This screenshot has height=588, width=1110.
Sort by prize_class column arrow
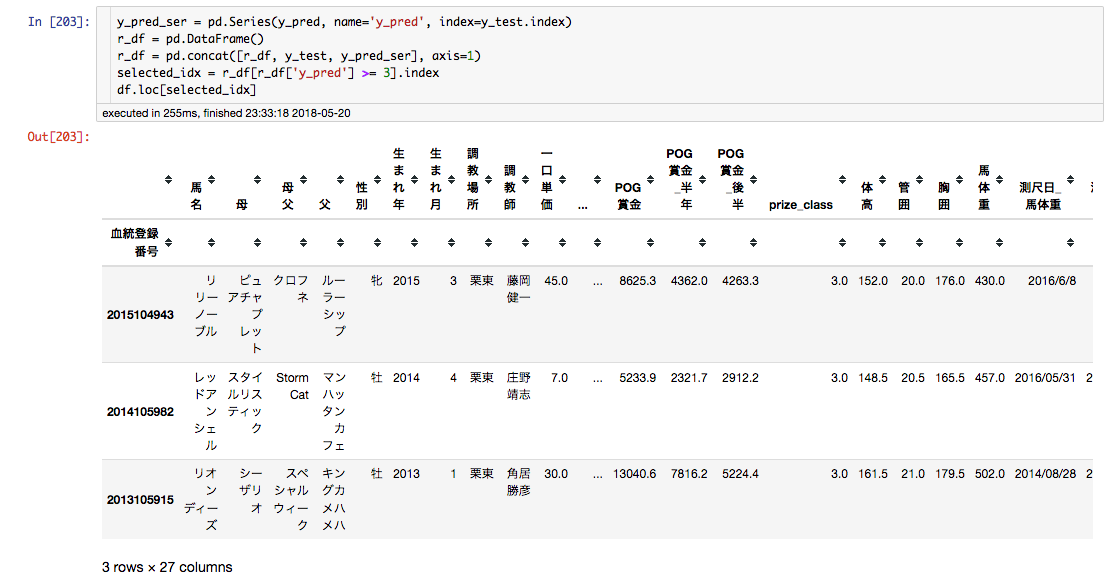(842, 180)
